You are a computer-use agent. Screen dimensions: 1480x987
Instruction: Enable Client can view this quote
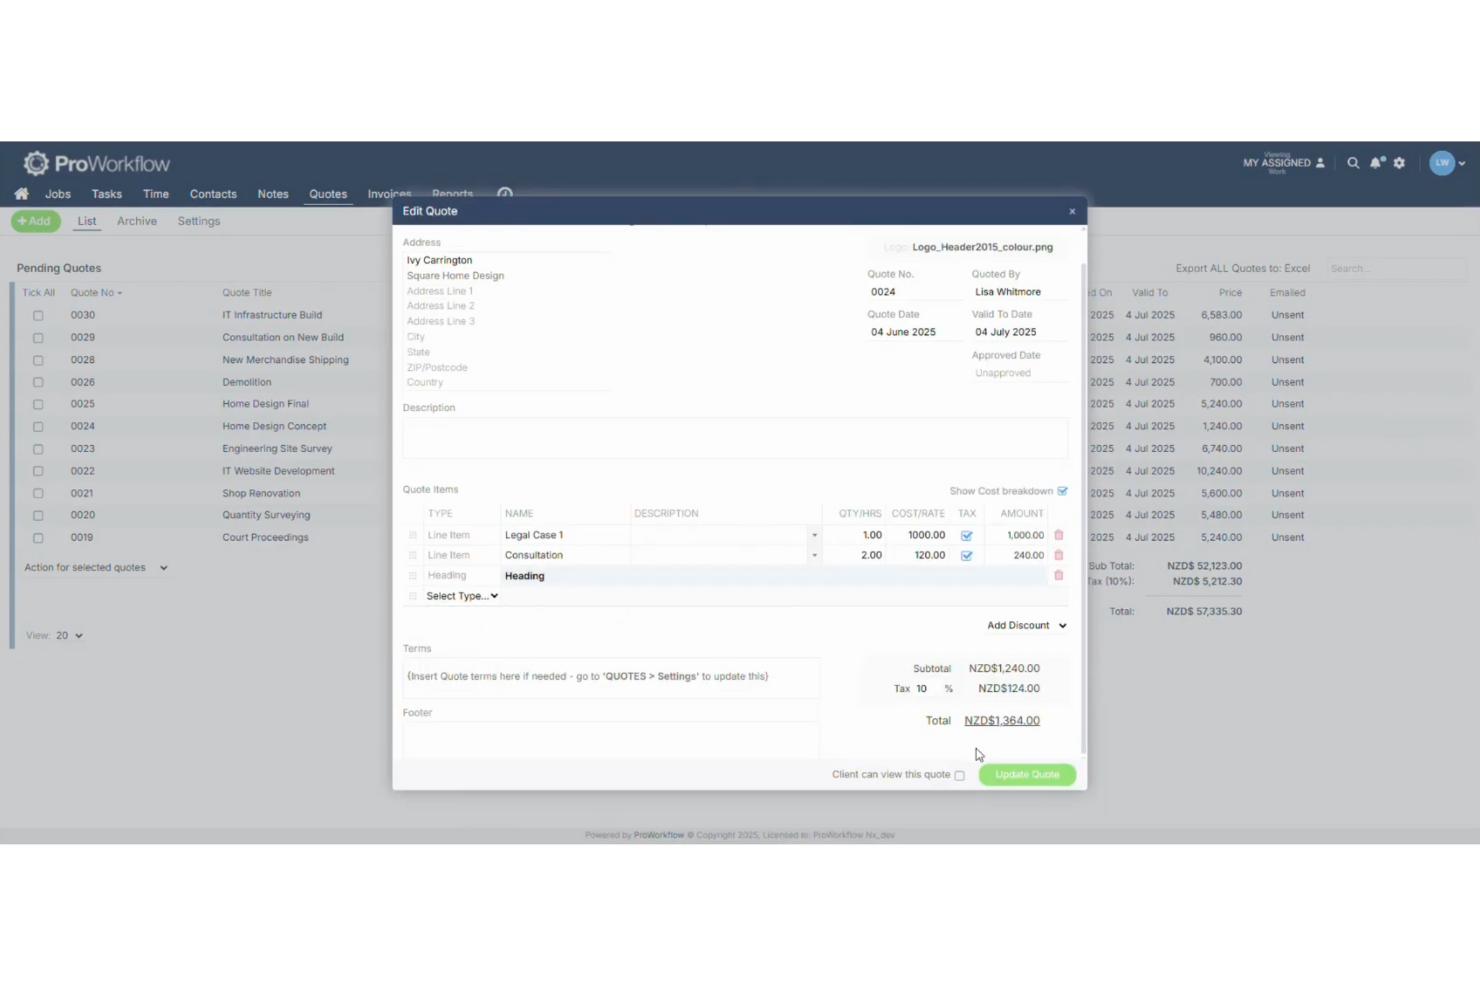[959, 775]
